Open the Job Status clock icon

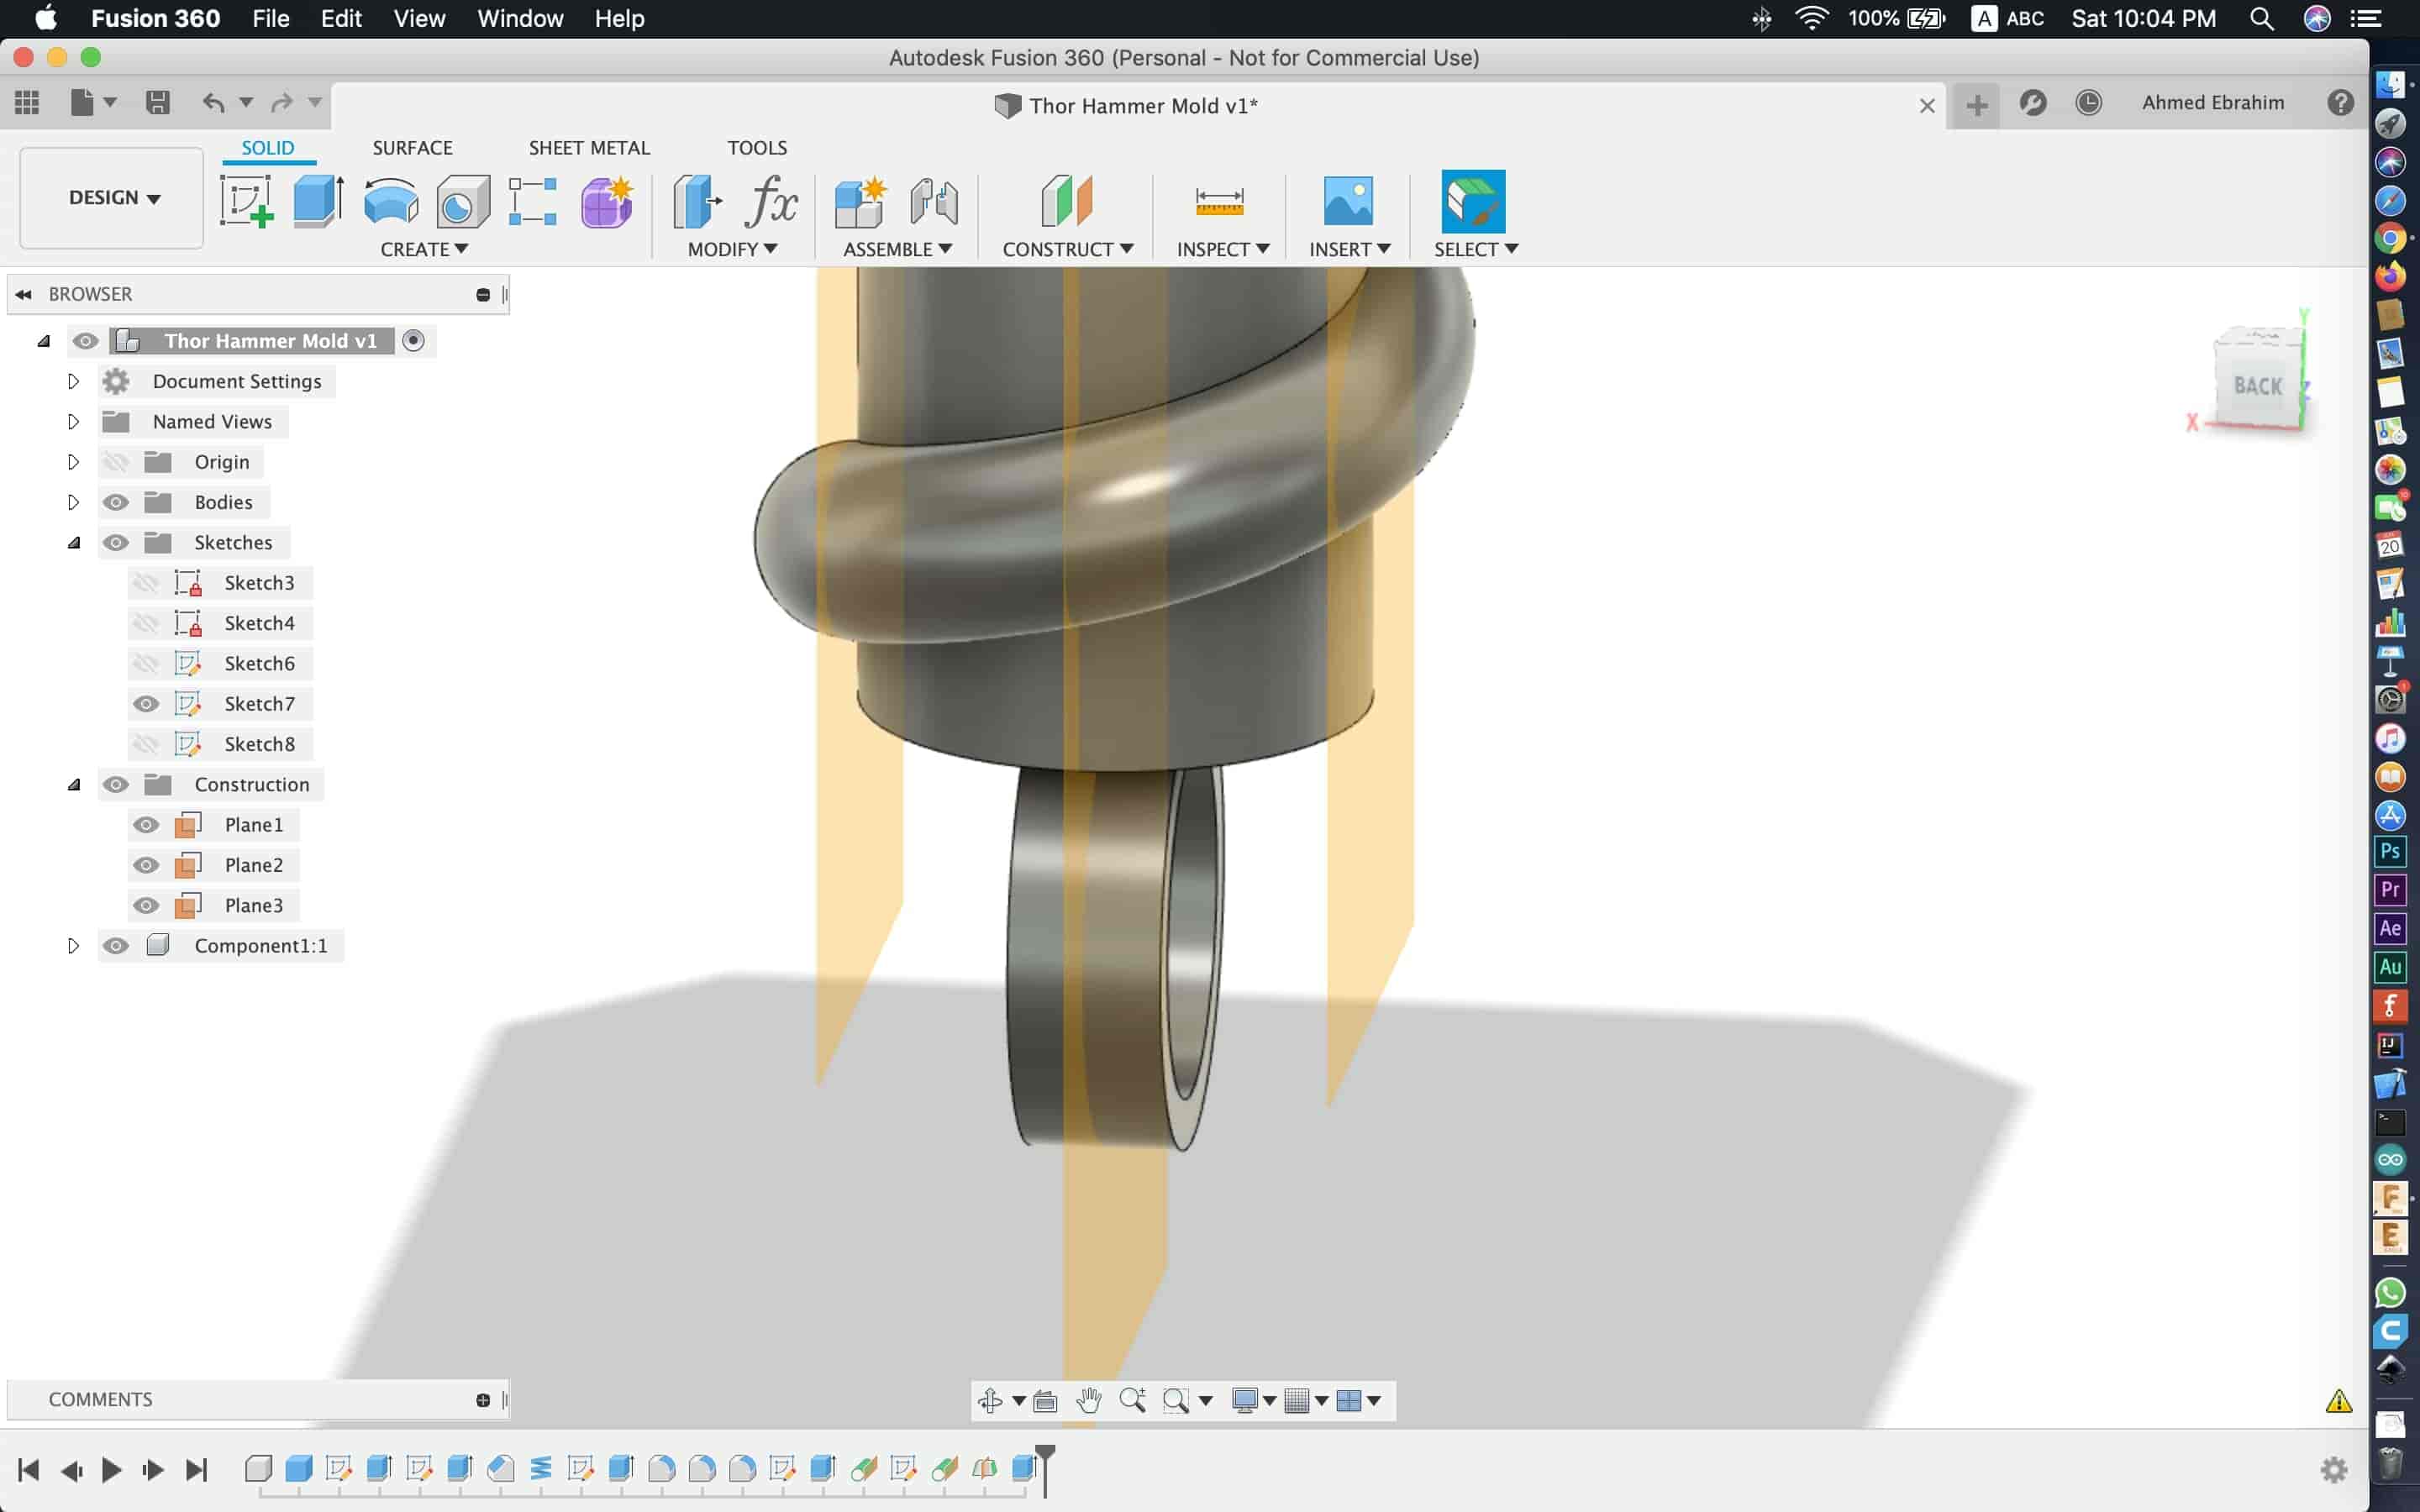(2088, 103)
